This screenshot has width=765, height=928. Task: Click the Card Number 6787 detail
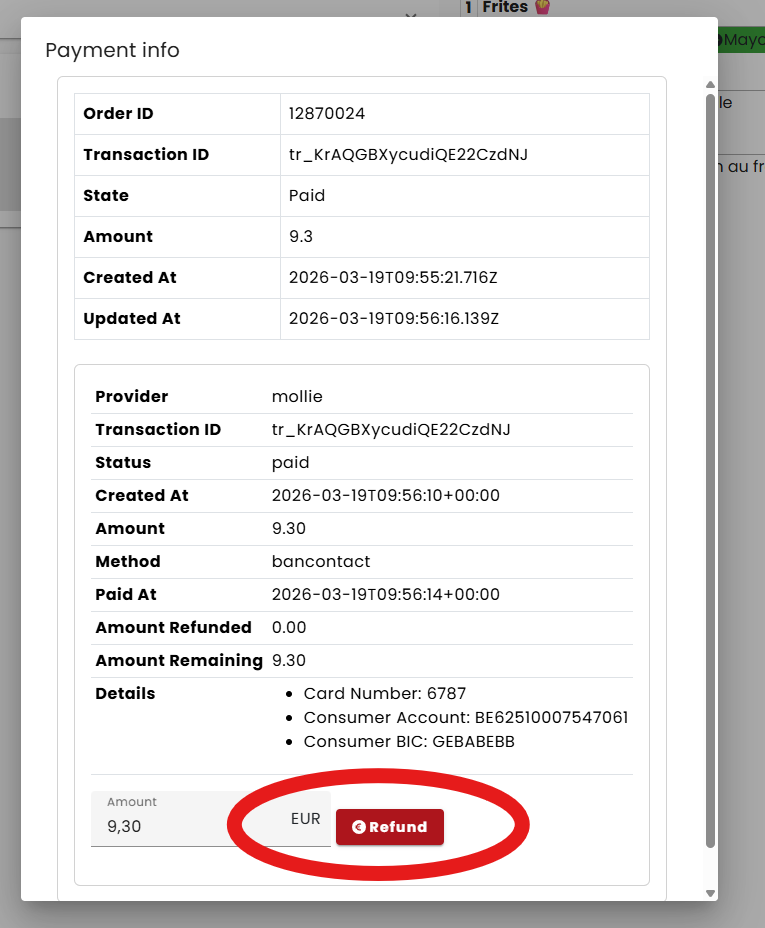[x=385, y=693]
